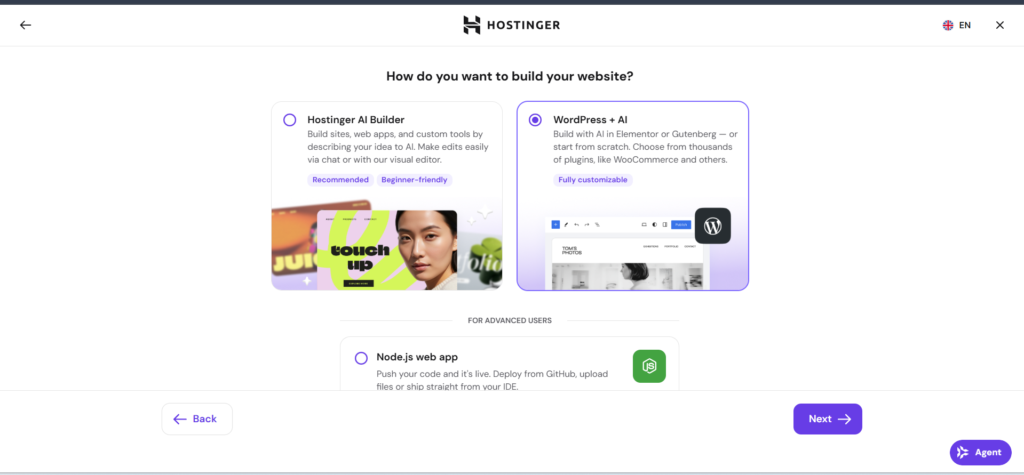The width and height of the screenshot is (1024, 475).
Task: Click the Hostinger logo in the header
Action: coord(511,25)
